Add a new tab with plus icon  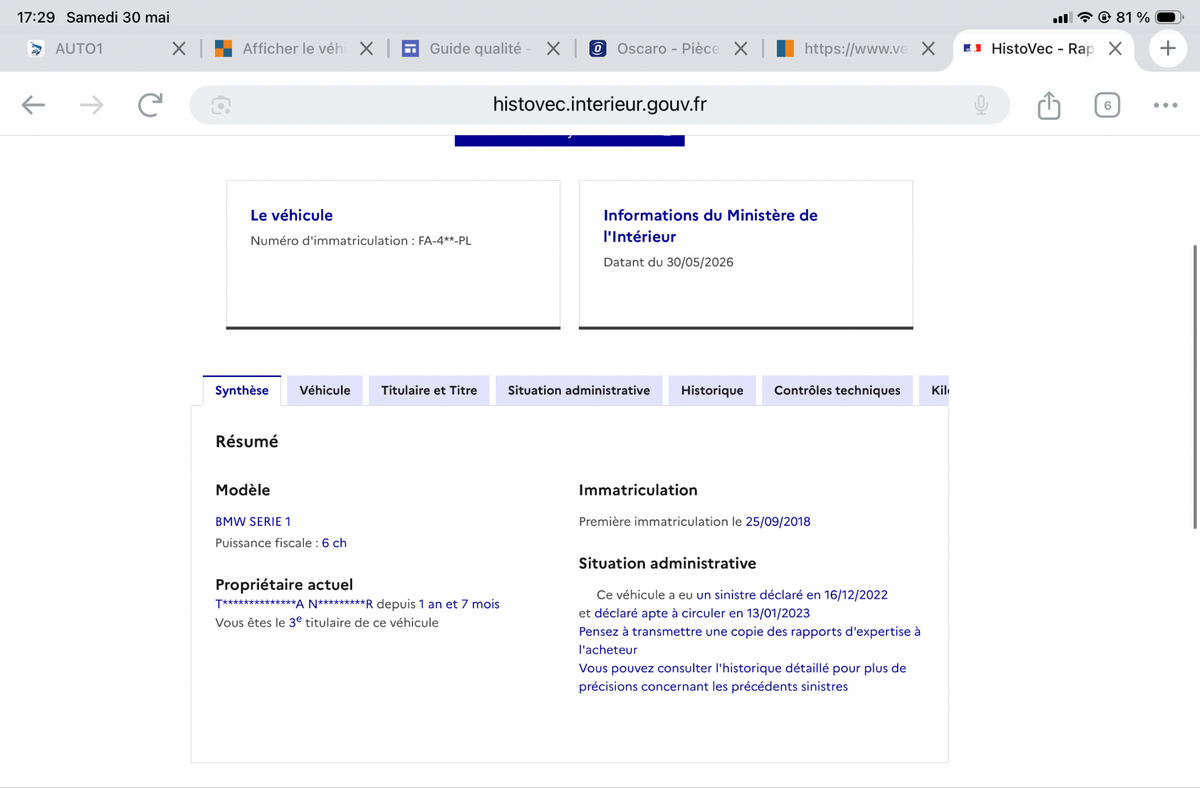1167,48
